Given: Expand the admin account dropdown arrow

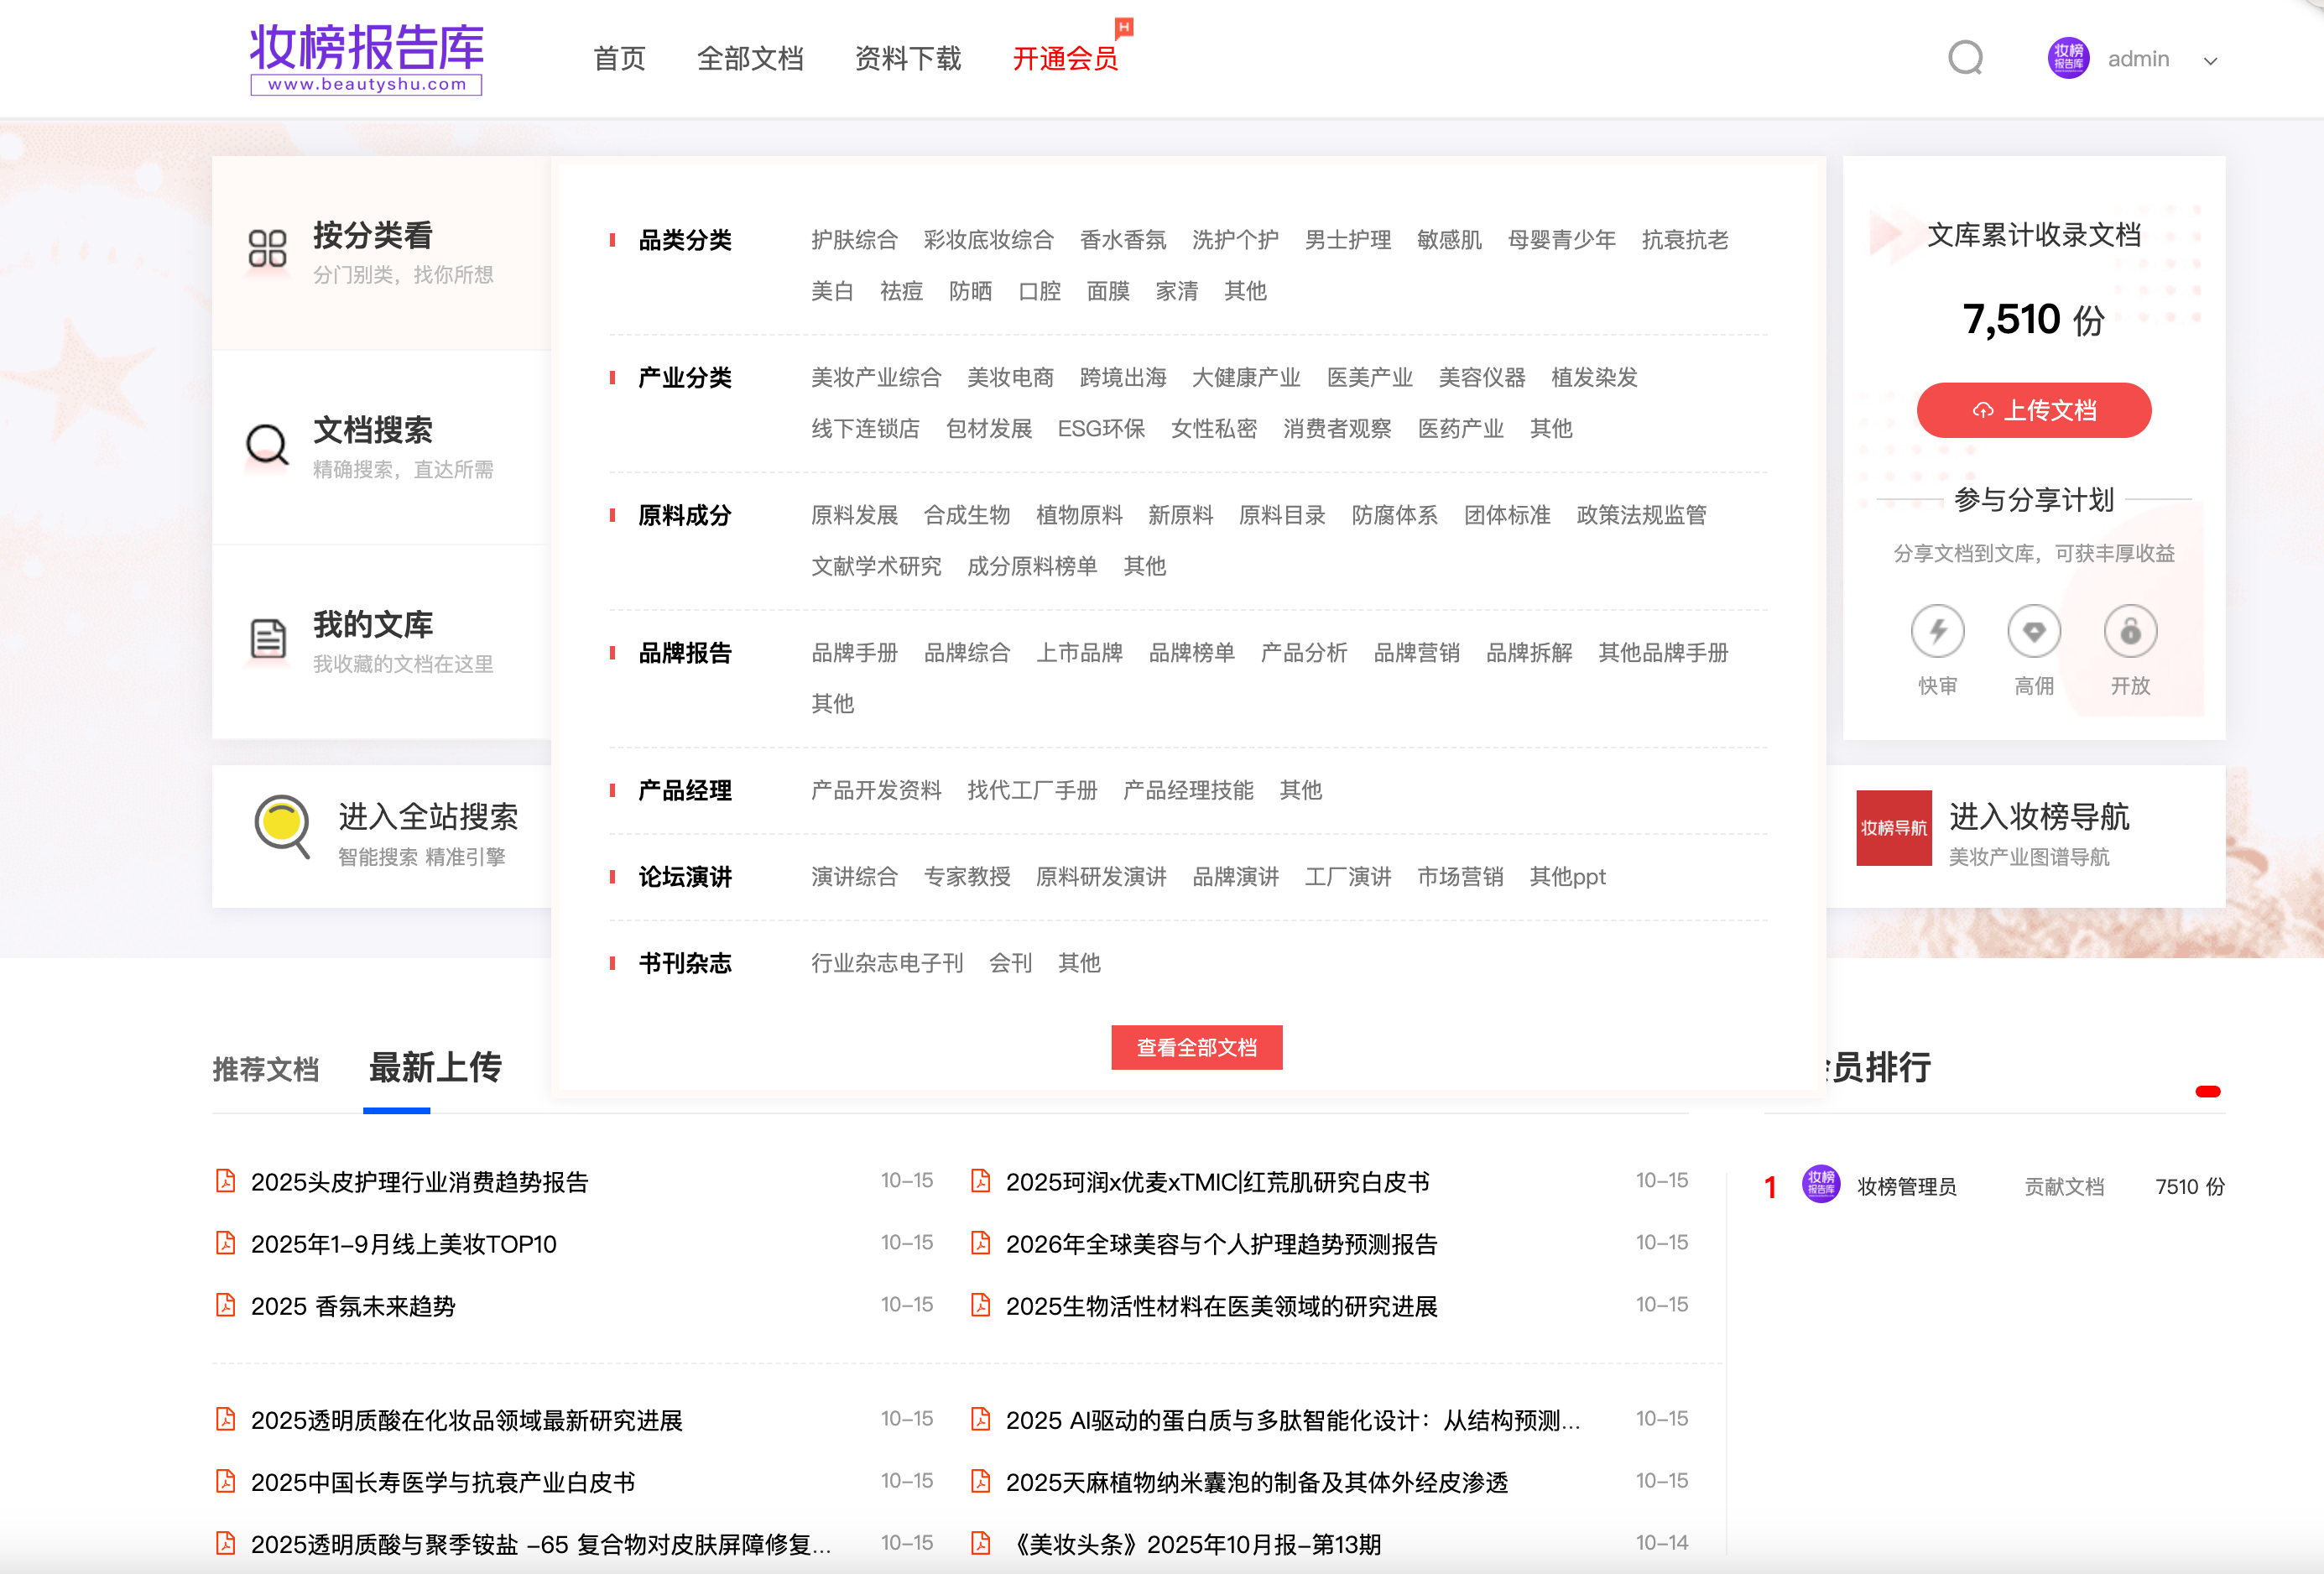Looking at the screenshot, I should click(x=2210, y=61).
